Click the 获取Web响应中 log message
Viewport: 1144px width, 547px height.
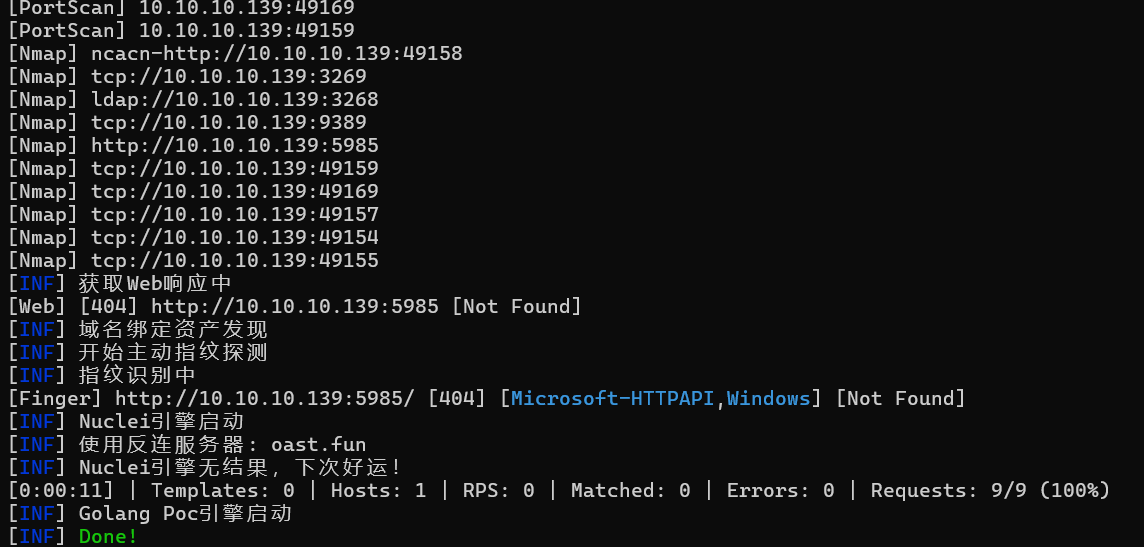155,283
